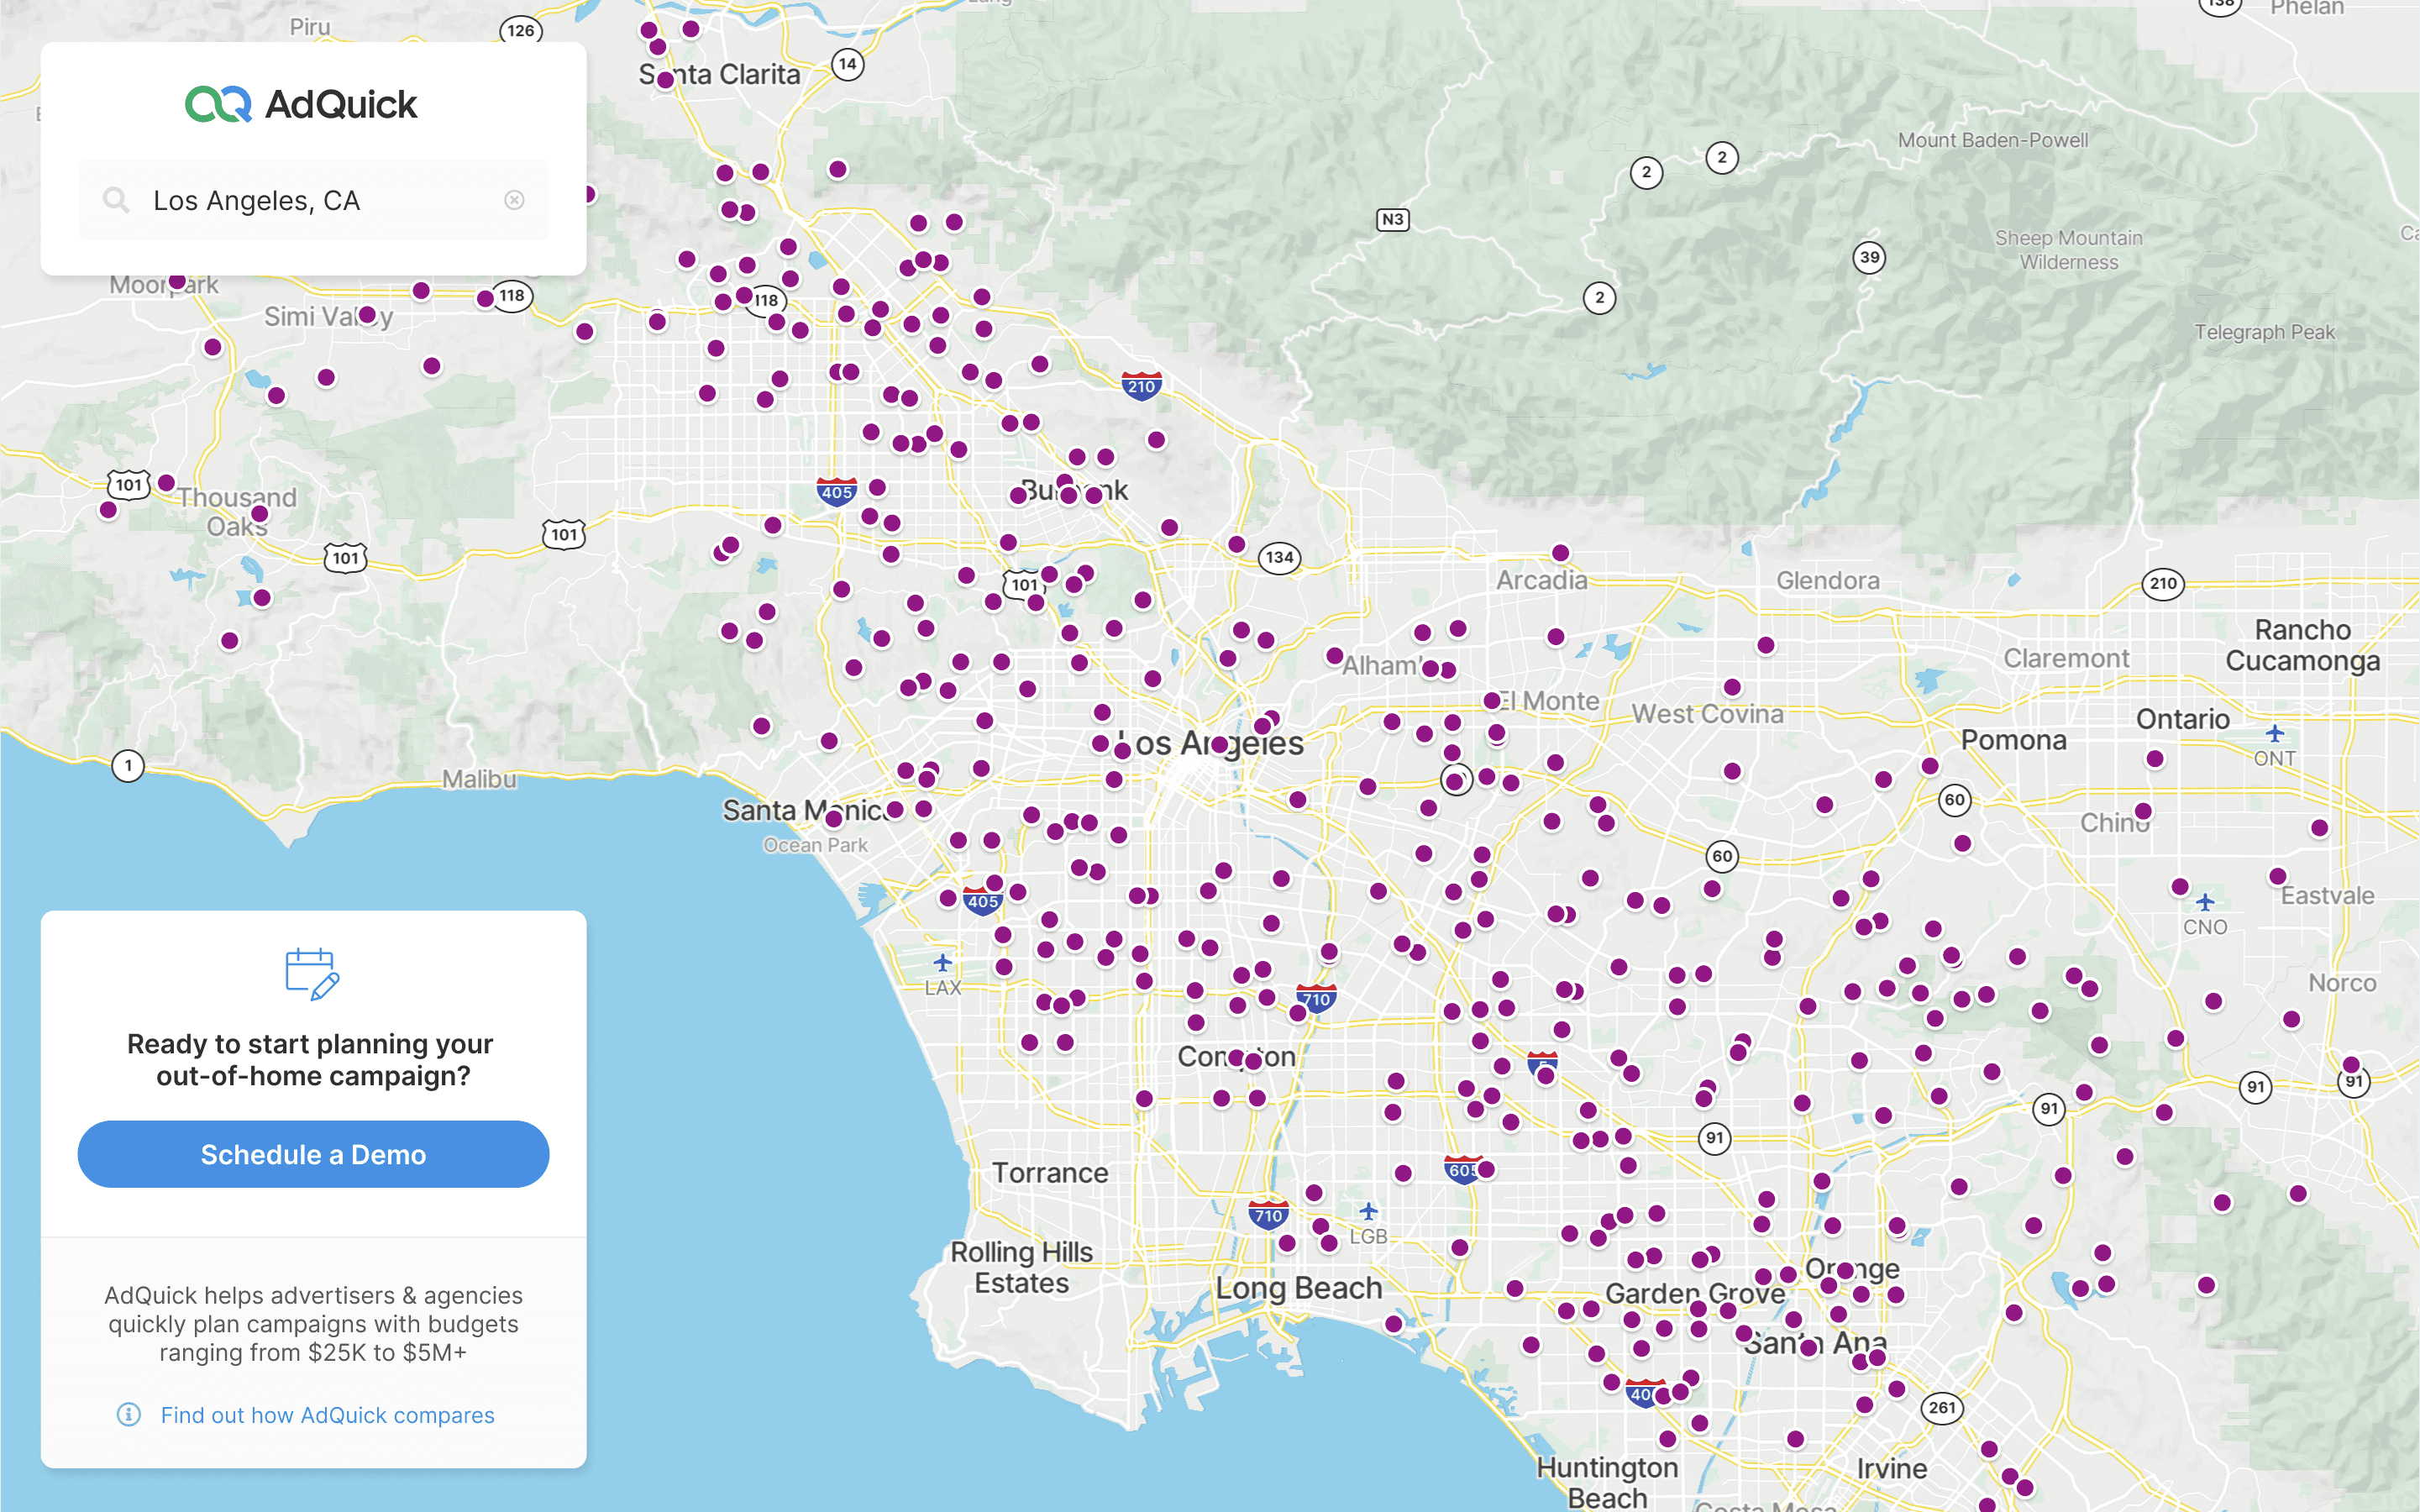This screenshot has width=2420, height=1512.
Task: Click the ONT airport plane icon
Action: (2274, 734)
